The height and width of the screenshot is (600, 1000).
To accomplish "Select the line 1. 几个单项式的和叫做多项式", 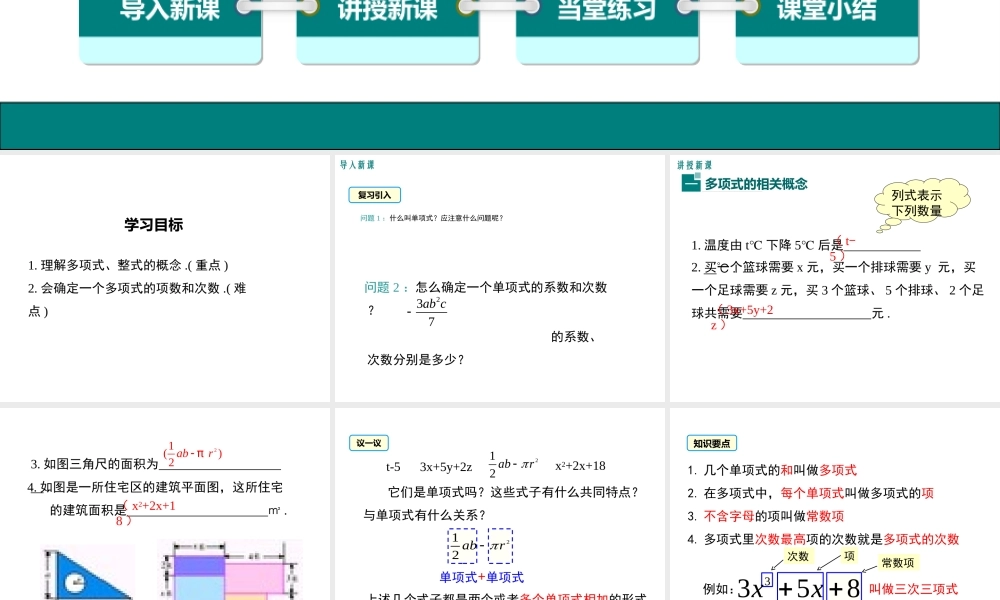I will tap(772, 470).
